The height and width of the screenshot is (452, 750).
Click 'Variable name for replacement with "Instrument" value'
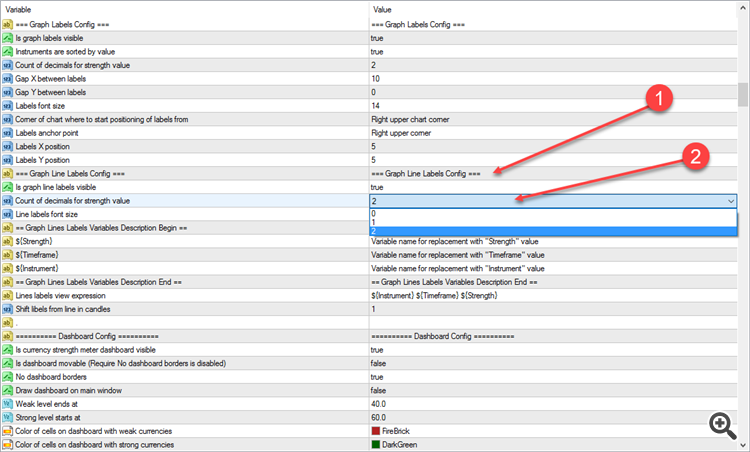(458, 268)
